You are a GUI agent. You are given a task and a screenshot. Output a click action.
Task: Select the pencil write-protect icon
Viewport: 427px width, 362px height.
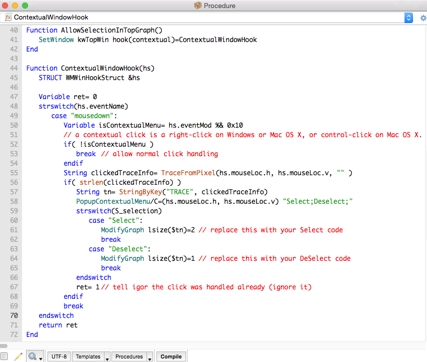(x=18, y=357)
